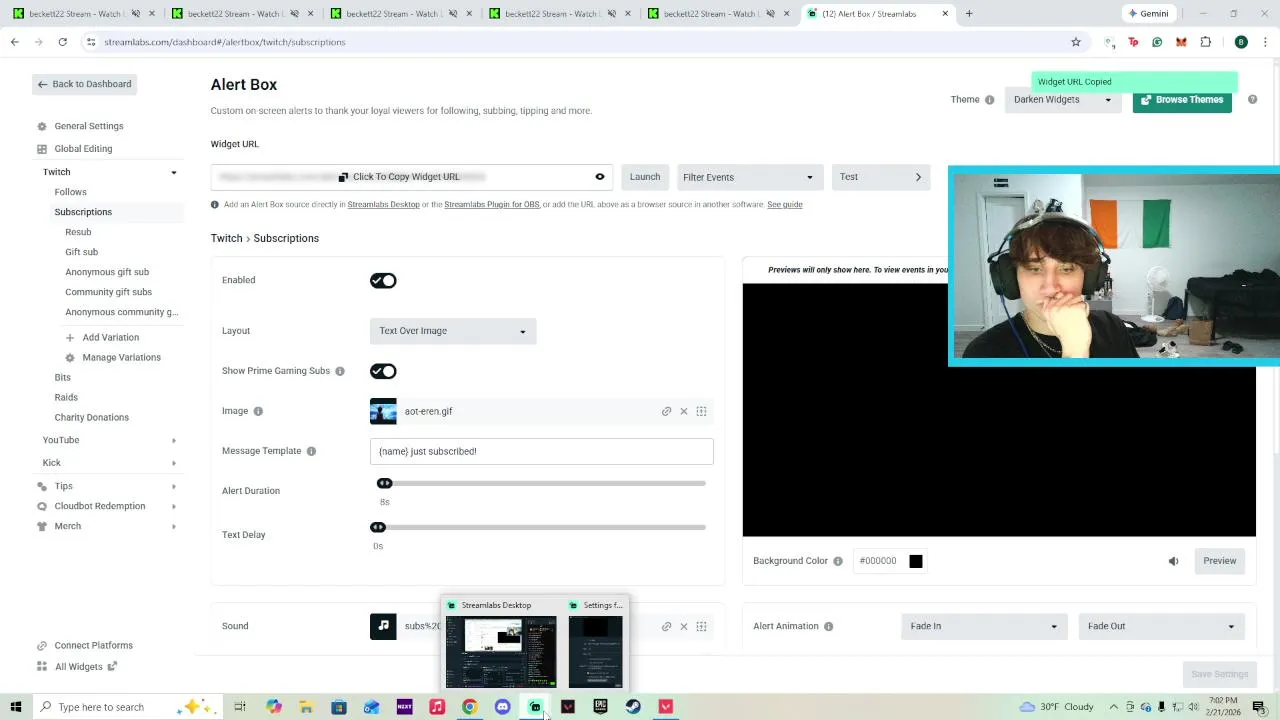Mute preview with the speaker icon
This screenshot has height=720, width=1280.
click(x=1173, y=561)
